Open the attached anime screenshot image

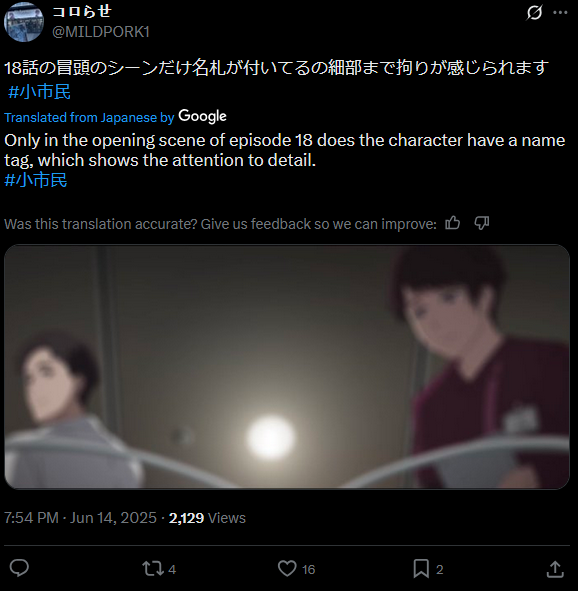tap(287, 367)
